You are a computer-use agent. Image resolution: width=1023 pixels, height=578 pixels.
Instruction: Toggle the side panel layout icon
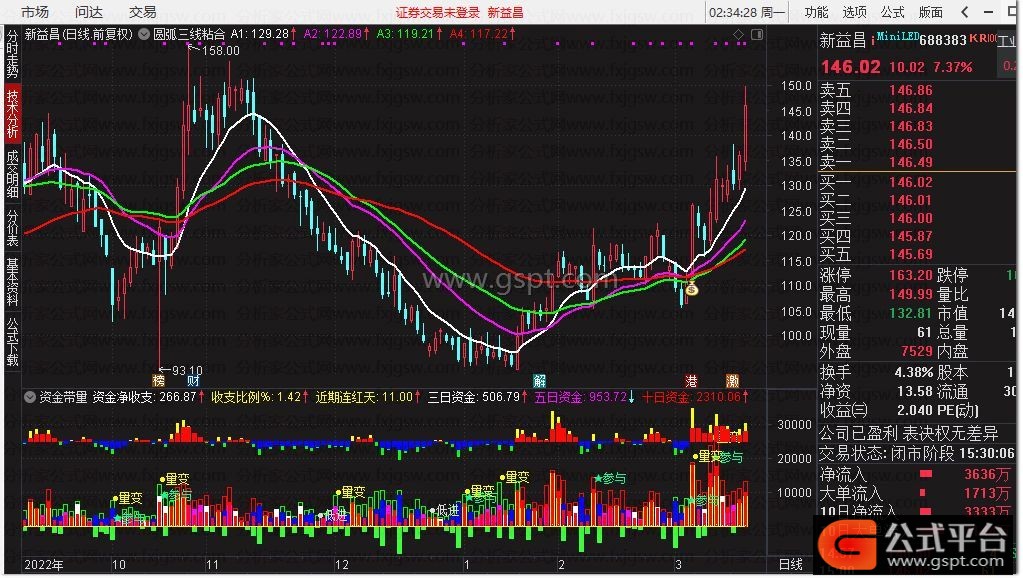tap(757, 34)
